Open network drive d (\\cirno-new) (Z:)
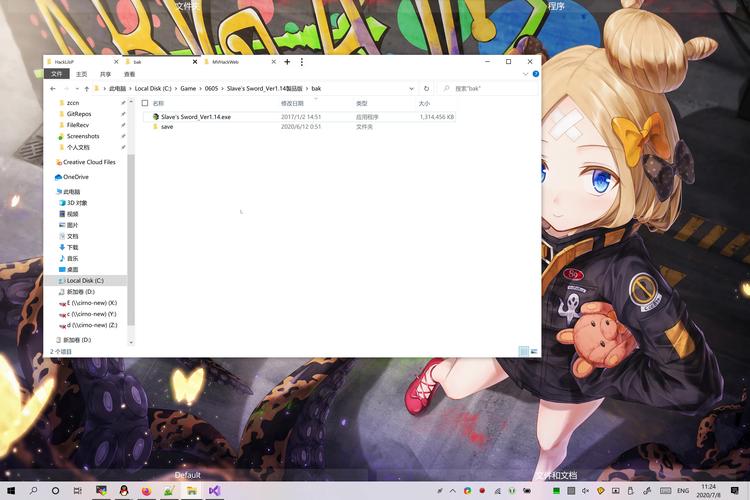750x500 pixels. (88, 325)
